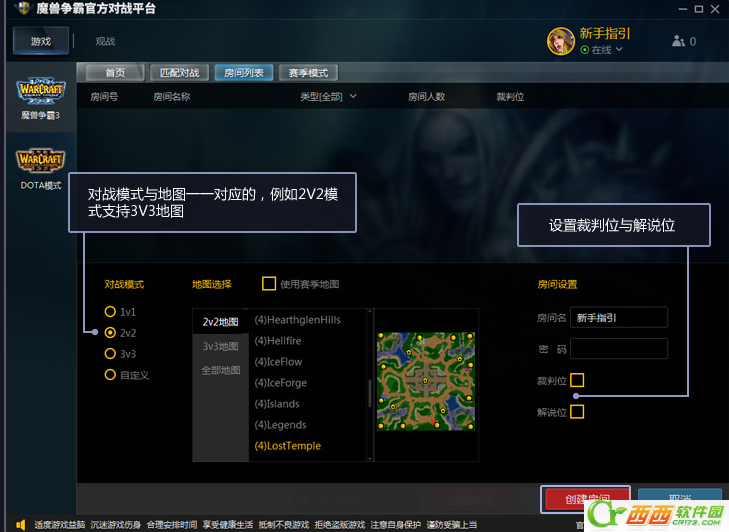This screenshot has width=729, height=532.
Task: Select the Warcraft 3 game icon in sidebar
Action: 41,91
